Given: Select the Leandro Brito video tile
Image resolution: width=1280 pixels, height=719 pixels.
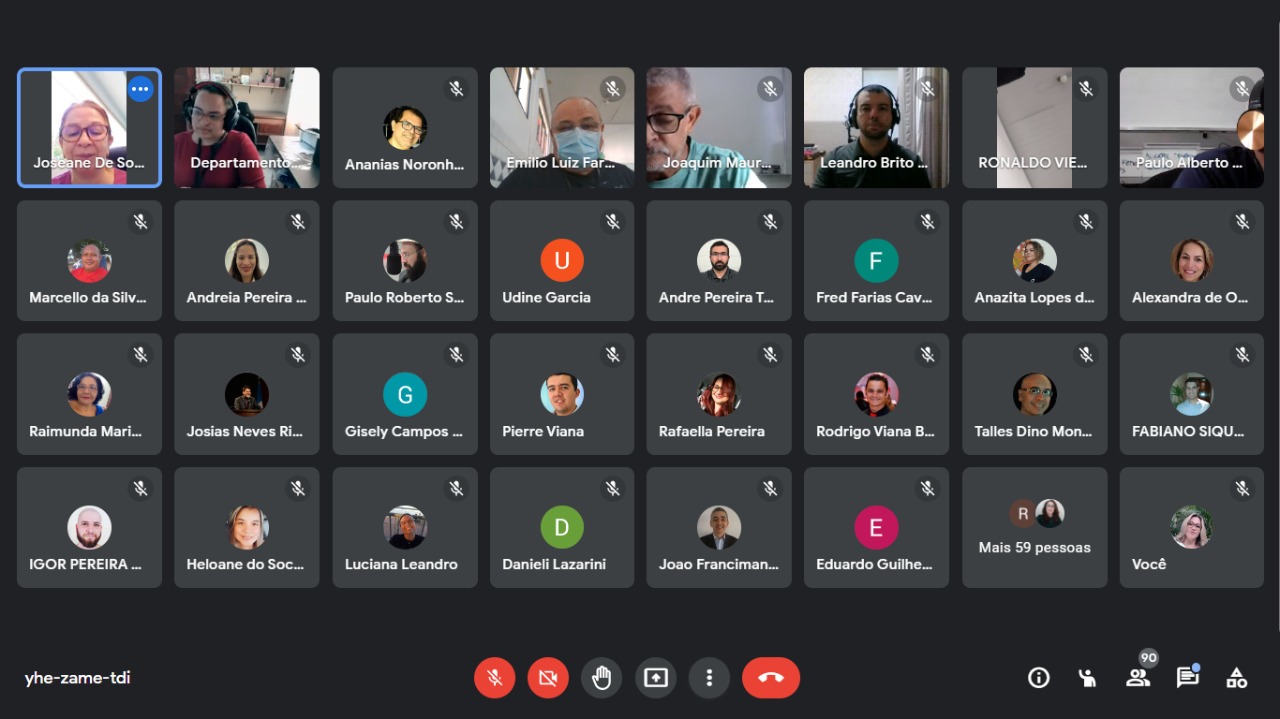Looking at the screenshot, I should tap(876, 127).
